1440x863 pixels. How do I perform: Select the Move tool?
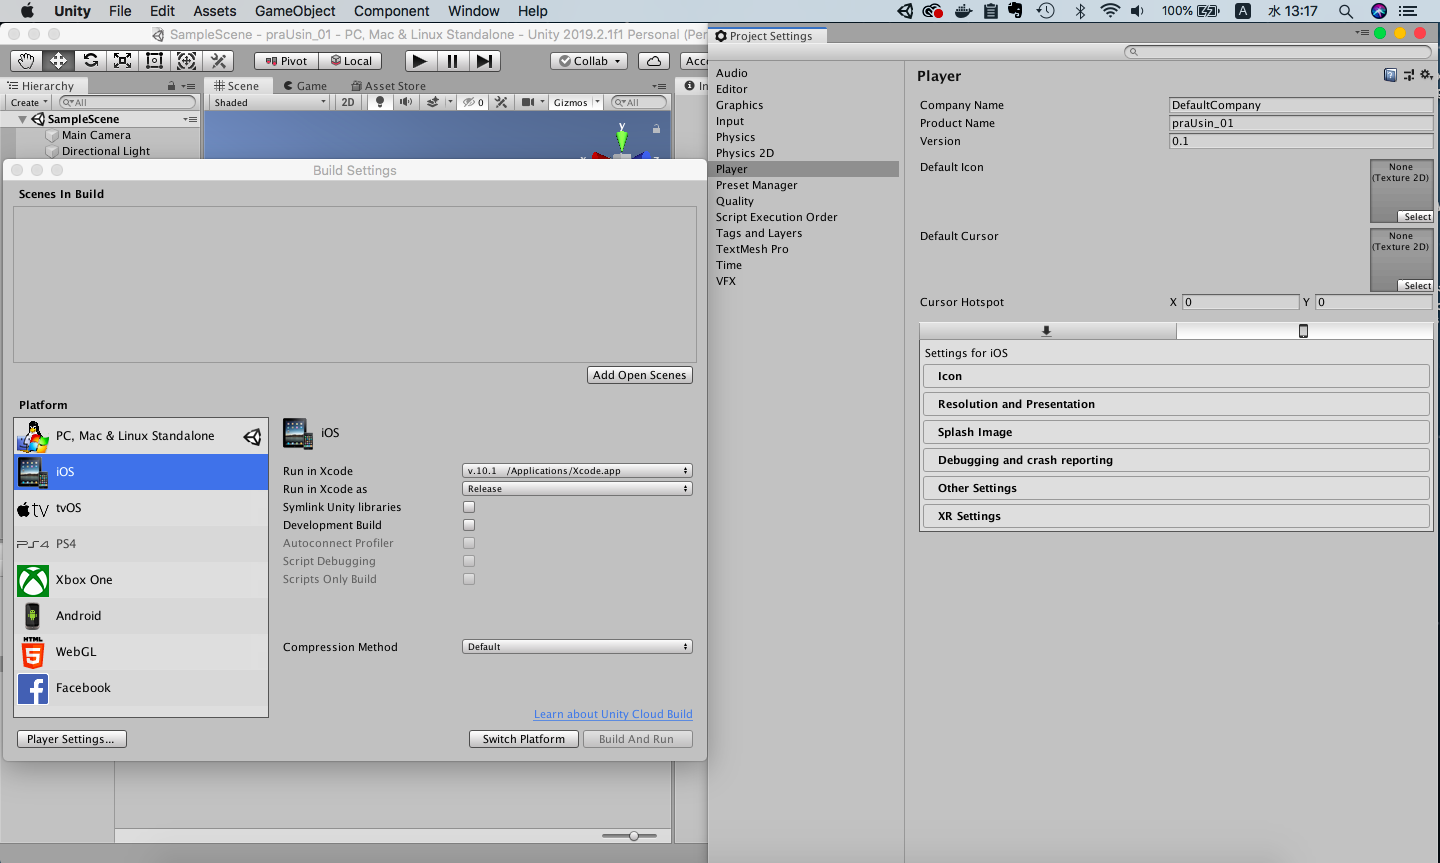pos(59,61)
